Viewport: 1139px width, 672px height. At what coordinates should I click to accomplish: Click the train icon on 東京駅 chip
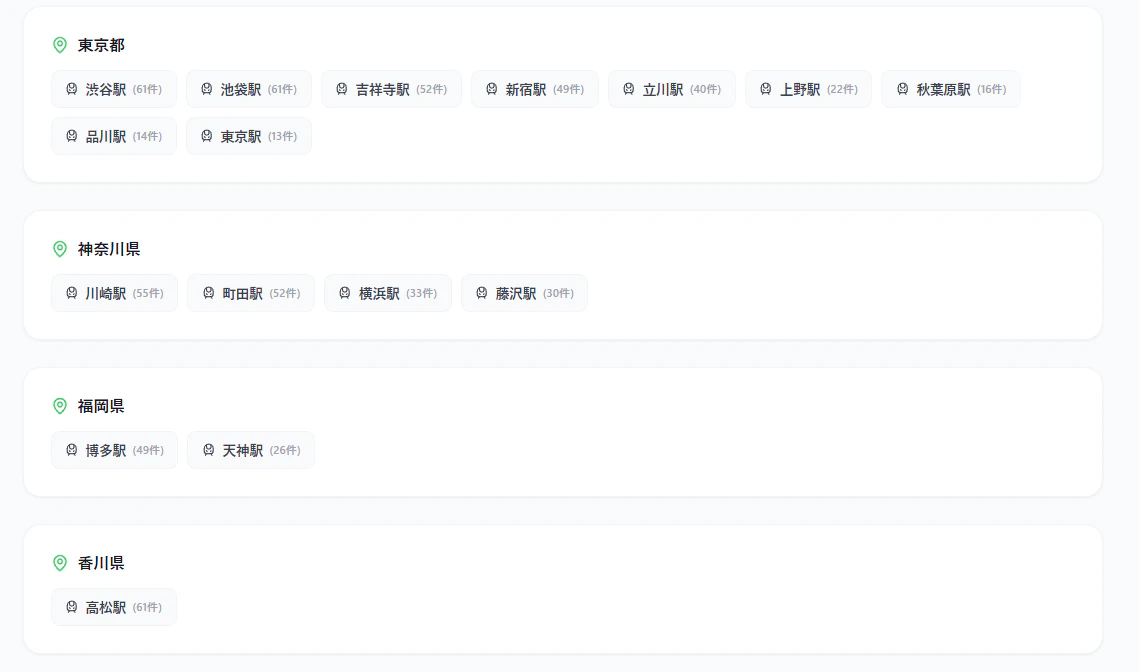tap(207, 136)
